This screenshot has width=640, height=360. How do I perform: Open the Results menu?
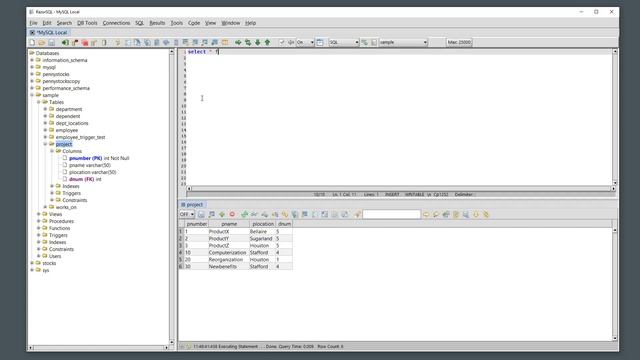157,23
